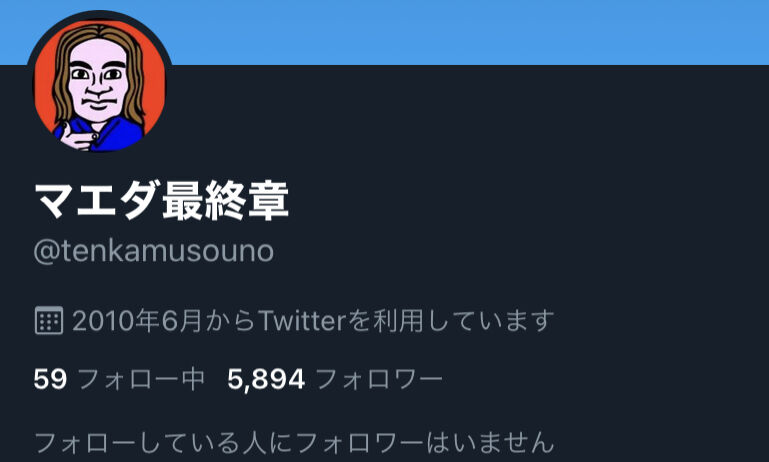Tap the pointing hand in the avatar illustration

click(x=77, y=137)
